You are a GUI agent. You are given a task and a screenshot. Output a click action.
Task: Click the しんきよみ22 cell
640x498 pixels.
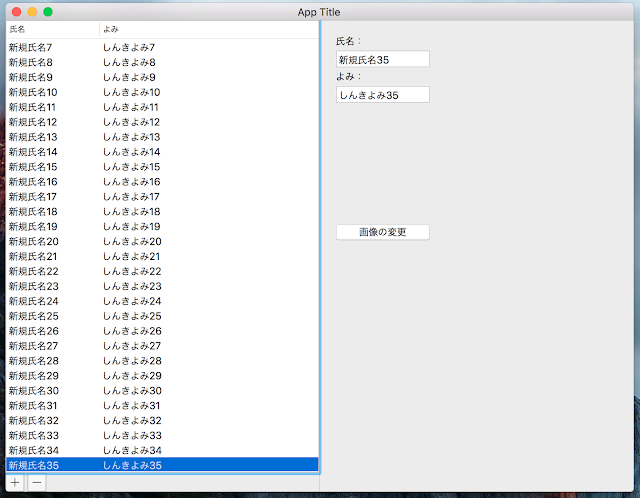(132, 271)
